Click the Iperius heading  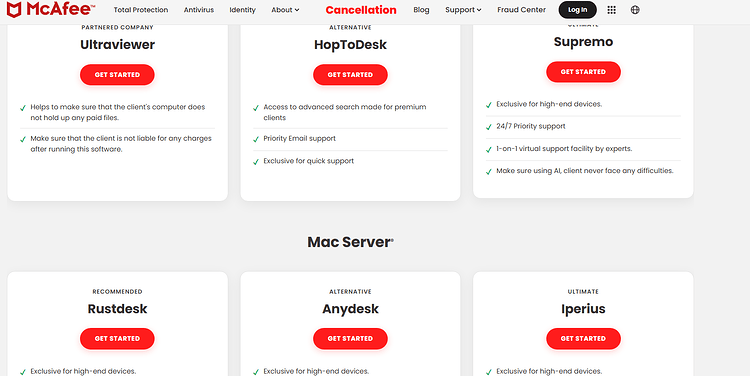(x=583, y=309)
